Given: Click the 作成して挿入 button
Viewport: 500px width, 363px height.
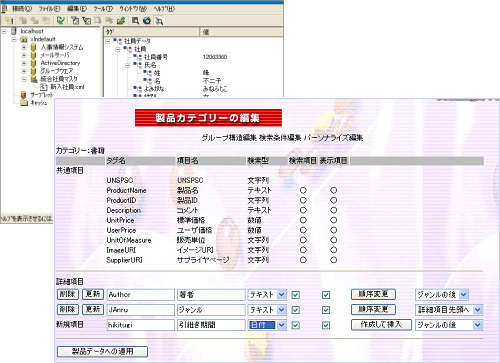Looking at the screenshot, I should [381, 325].
